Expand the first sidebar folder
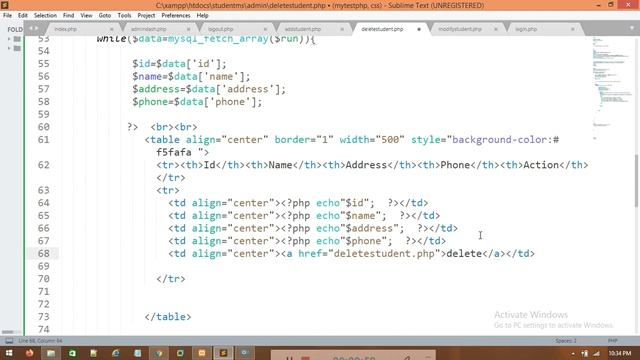 9,39
